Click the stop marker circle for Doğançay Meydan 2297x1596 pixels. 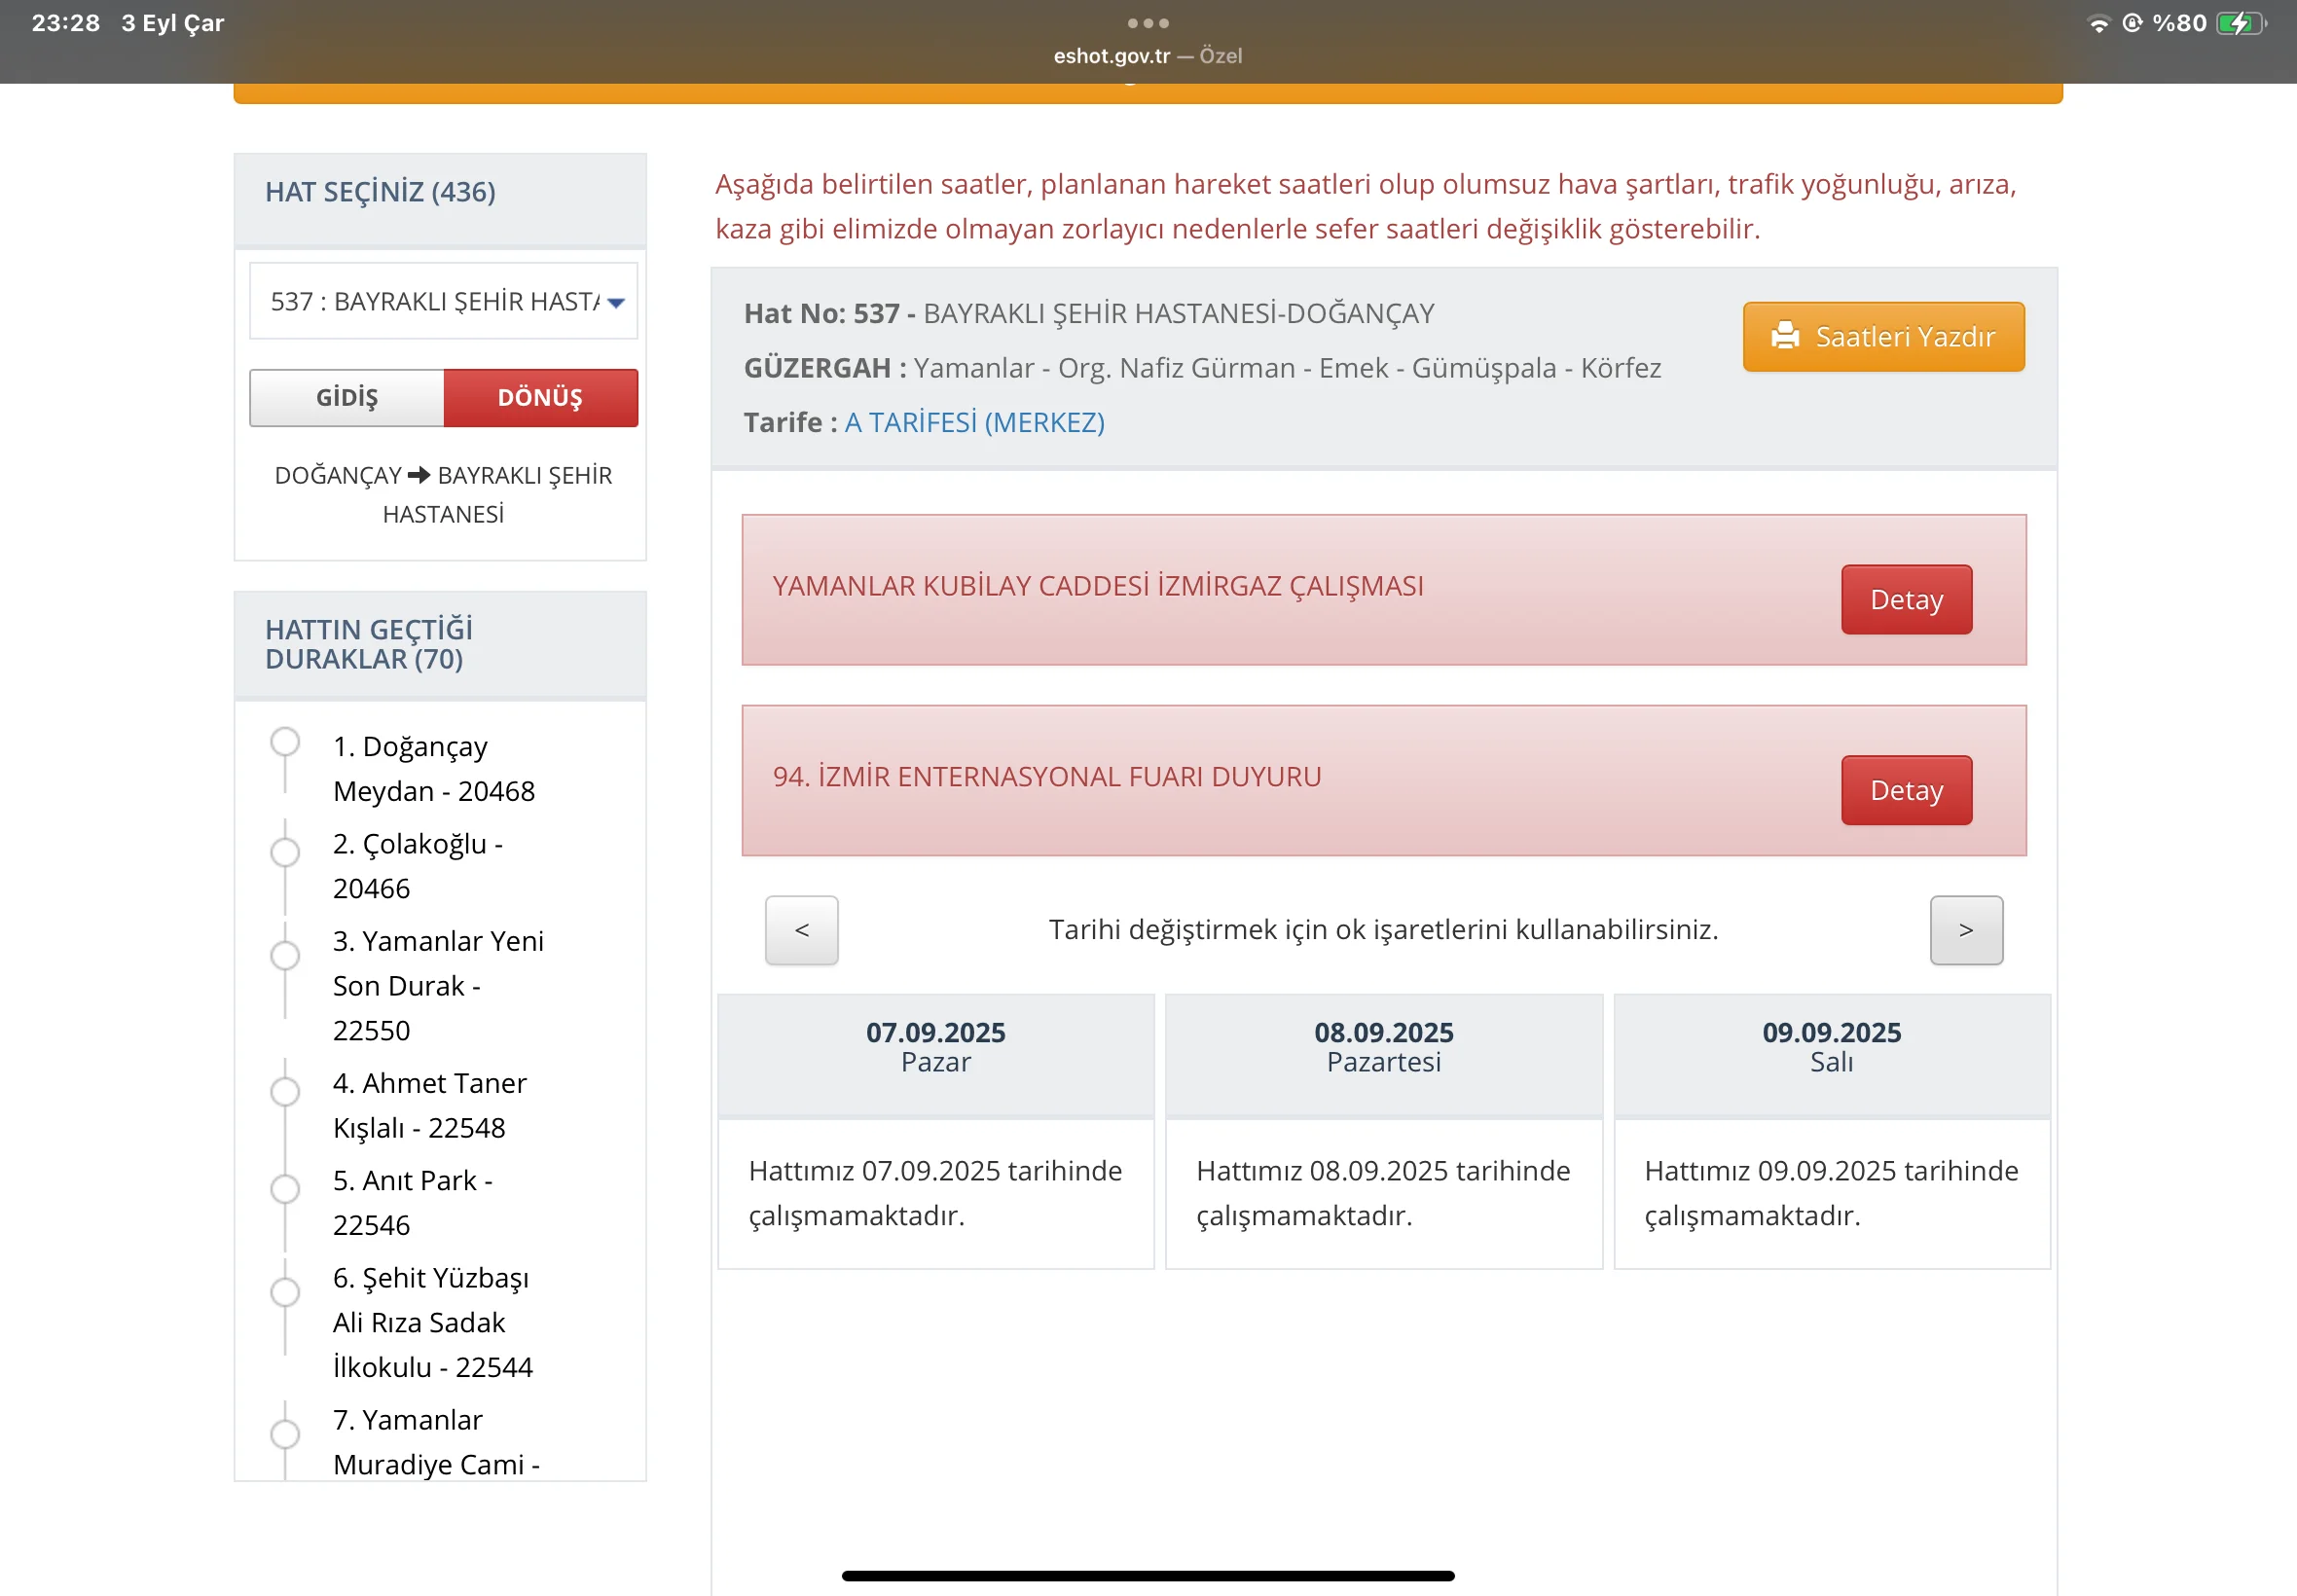[x=285, y=742]
